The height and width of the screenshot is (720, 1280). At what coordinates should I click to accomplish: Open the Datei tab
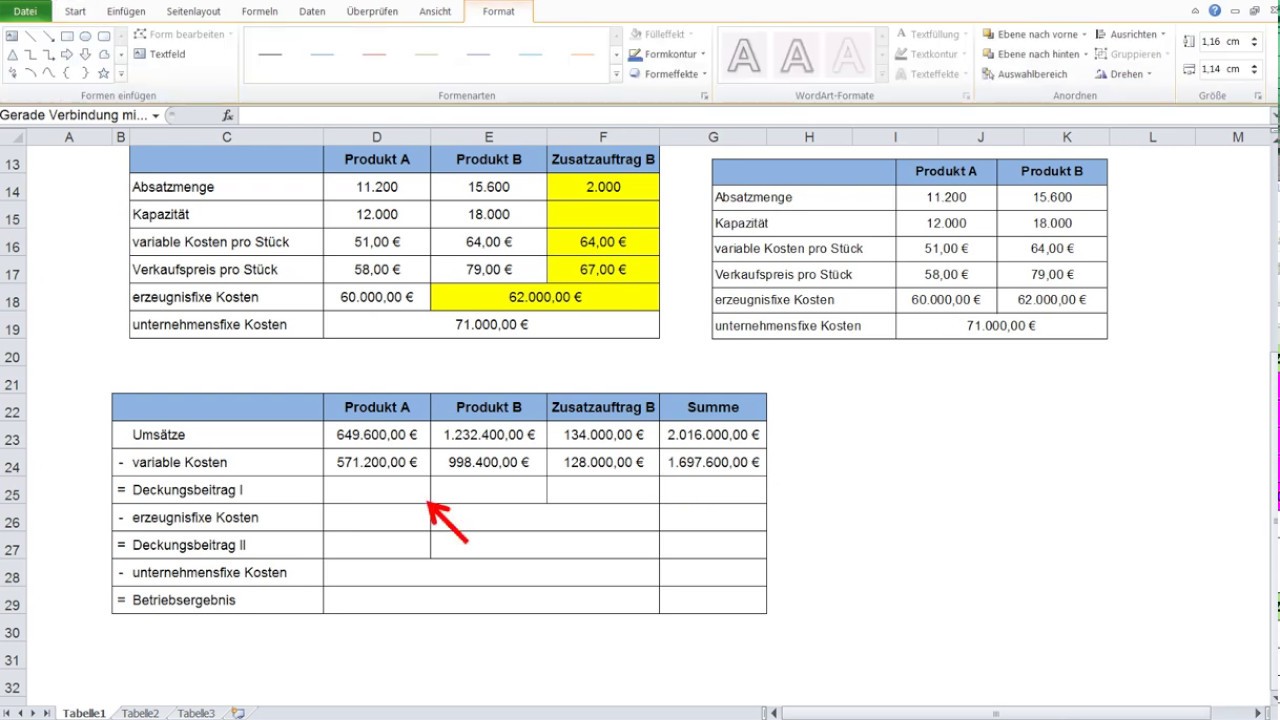click(25, 12)
